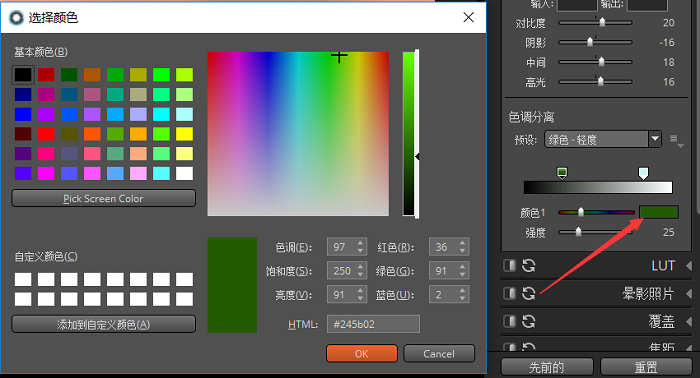Click Pick Screen Color button
Viewport: 700px width, 378px height.
[x=104, y=199]
